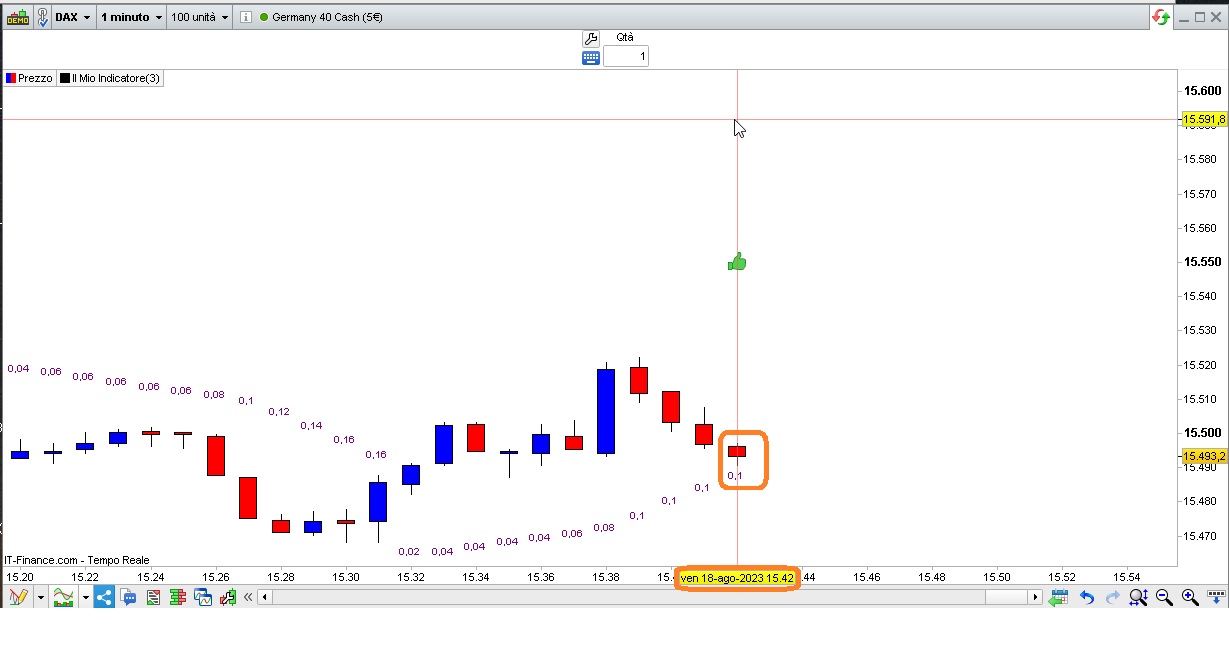Click the zoom in magnifier icon
Screen dimensions: 1229x648
point(1190,597)
